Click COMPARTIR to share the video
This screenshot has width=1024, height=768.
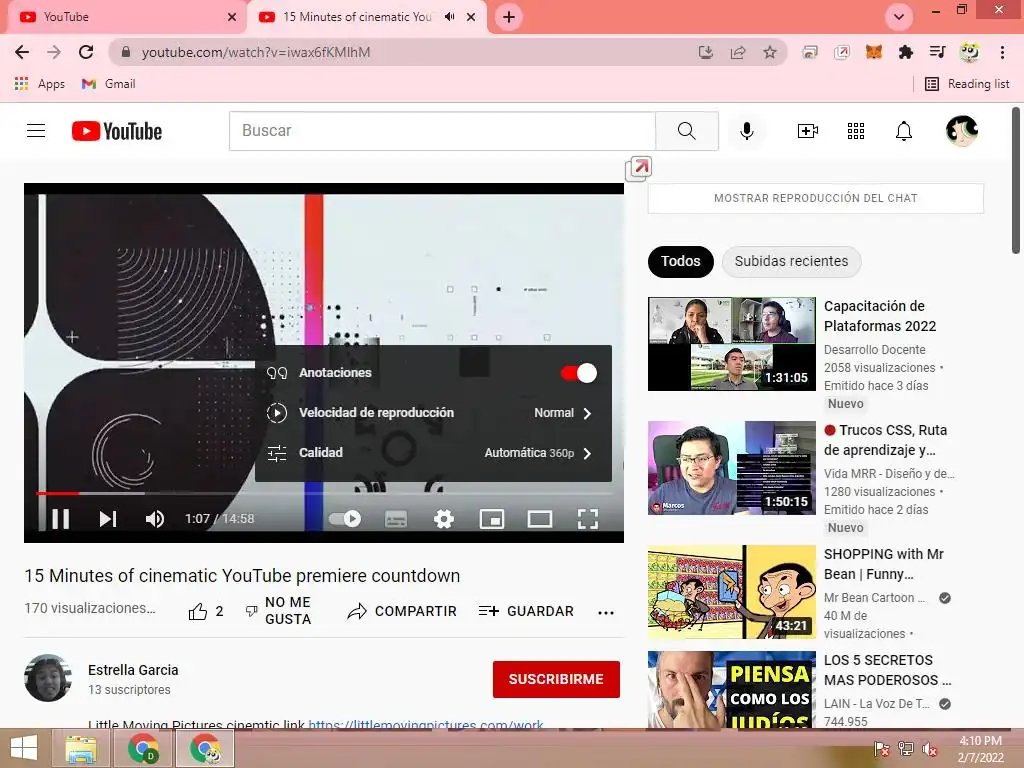tap(402, 611)
